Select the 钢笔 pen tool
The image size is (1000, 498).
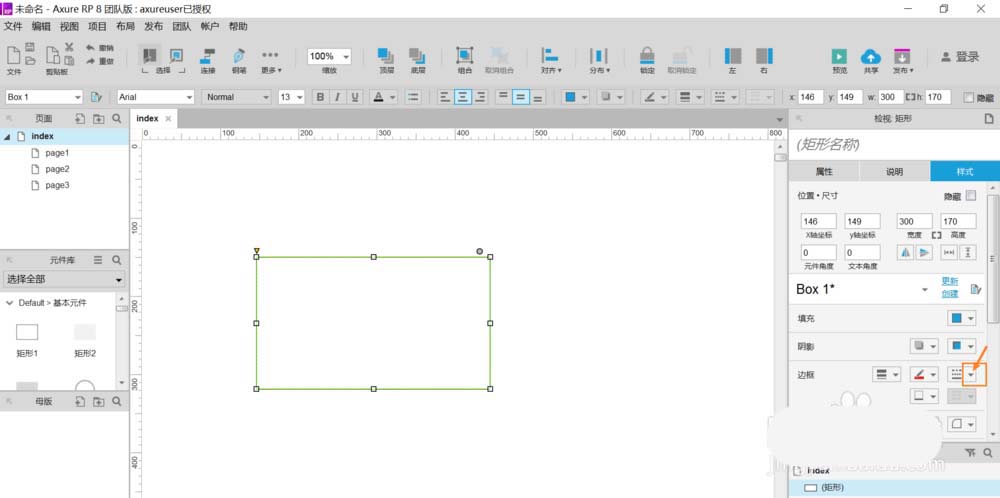pos(239,56)
